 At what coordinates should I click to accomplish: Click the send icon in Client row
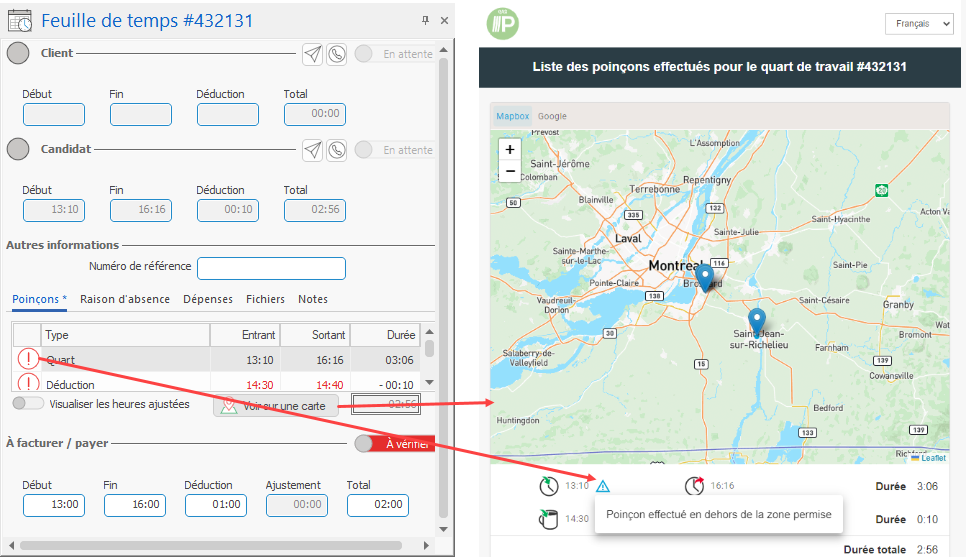pos(313,54)
